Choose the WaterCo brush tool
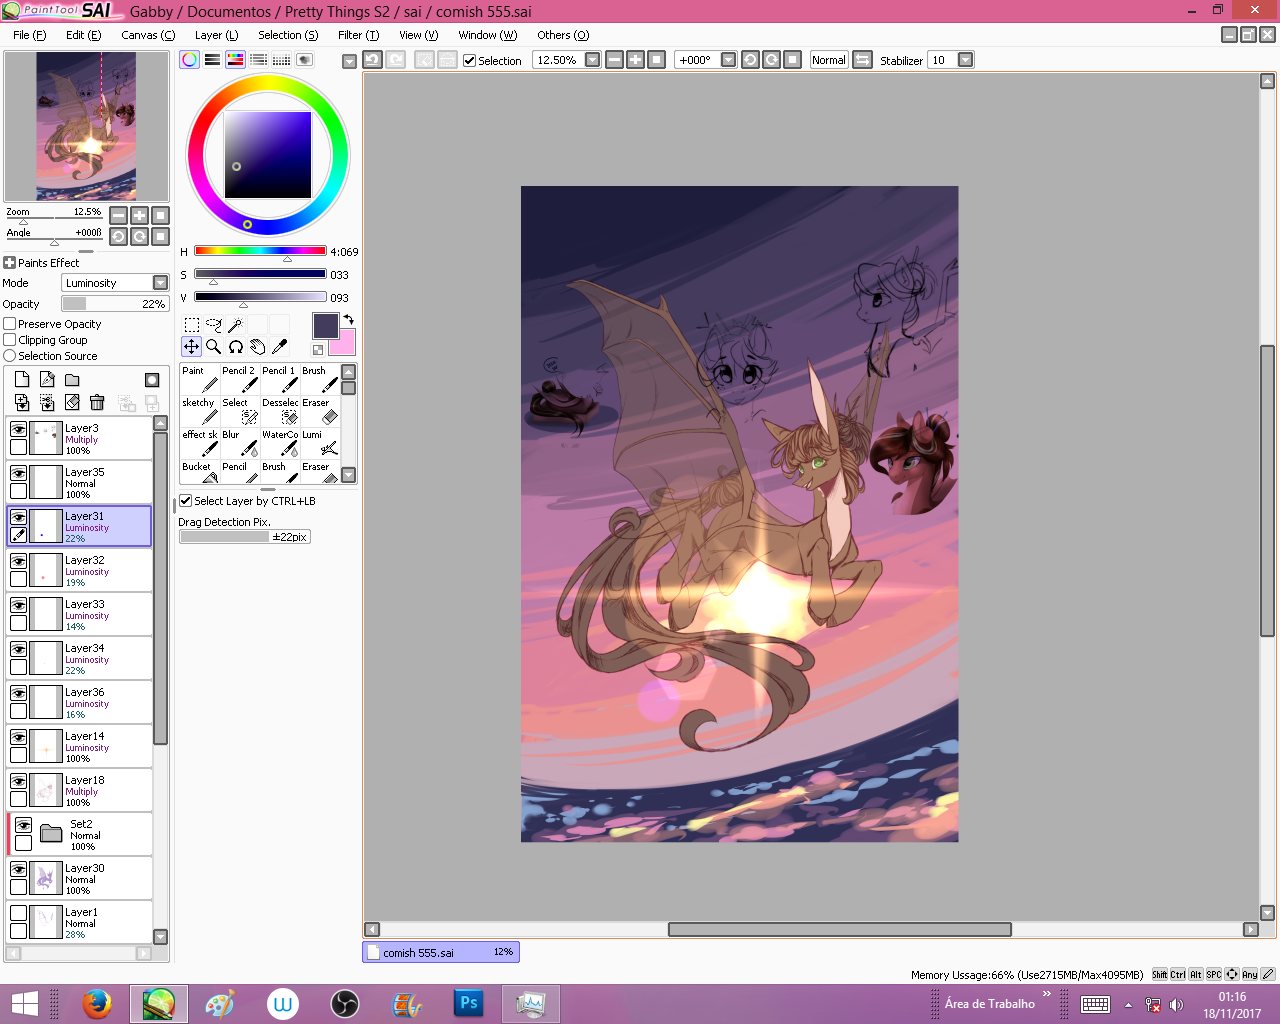 (x=280, y=443)
